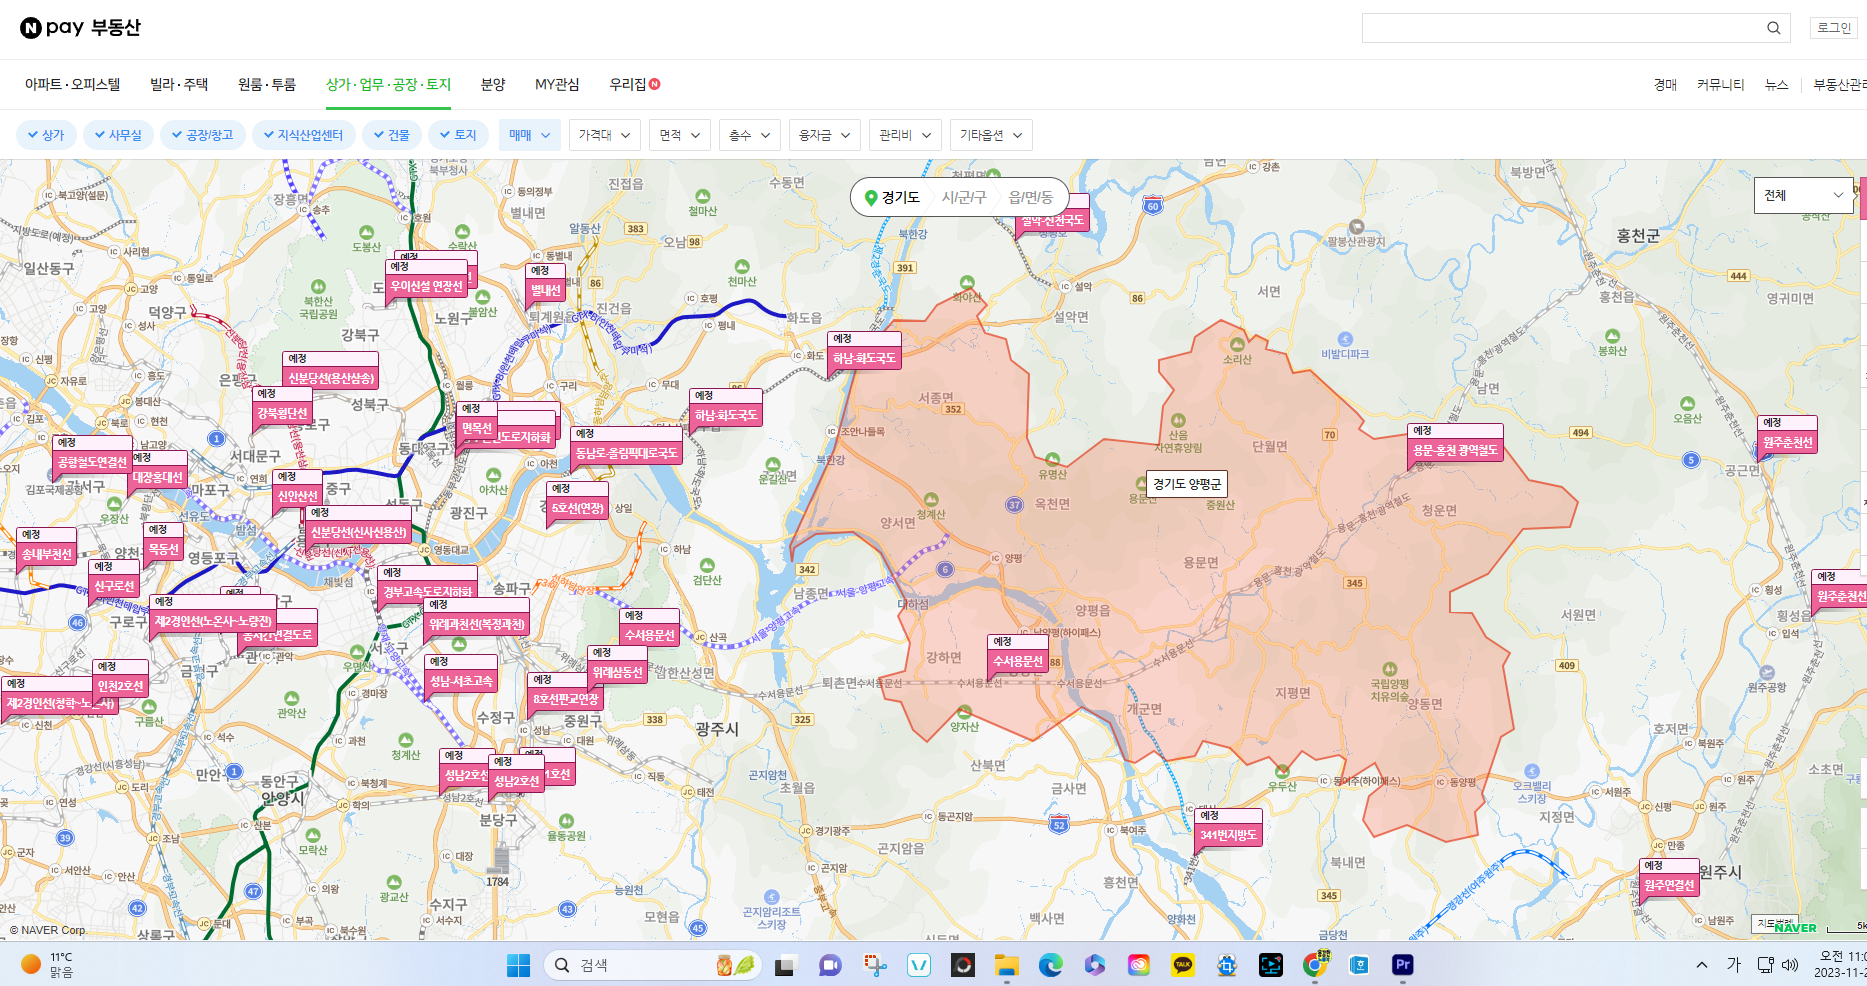
Task: Expand the 가격대 price filter
Action: (x=604, y=135)
